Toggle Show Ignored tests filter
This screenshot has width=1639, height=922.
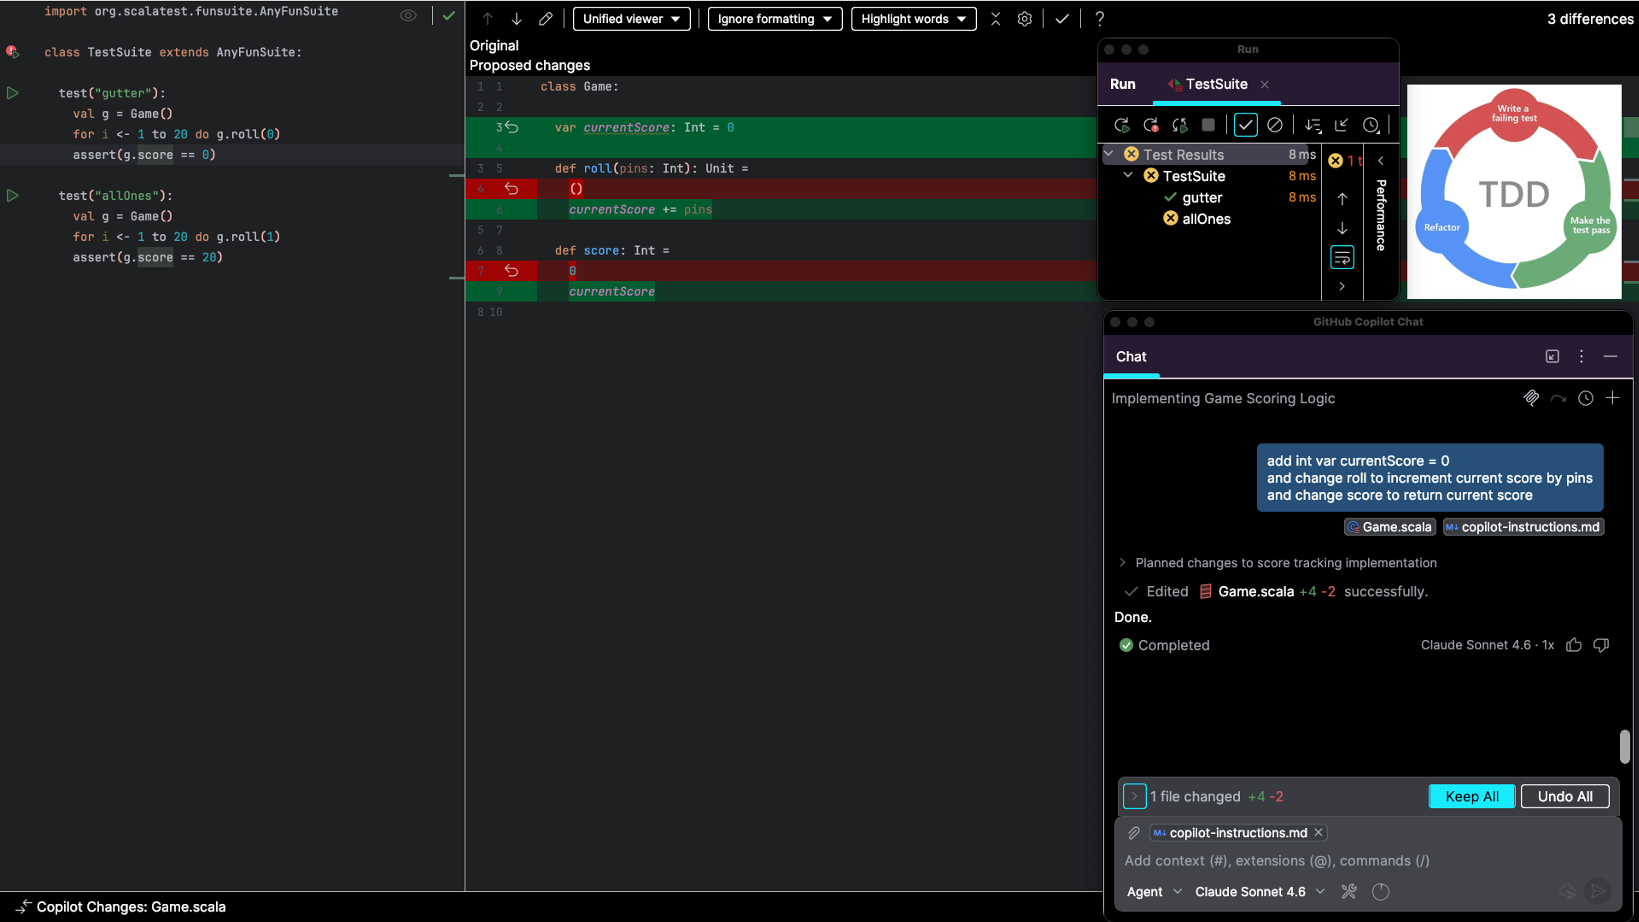pos(1275,125)
